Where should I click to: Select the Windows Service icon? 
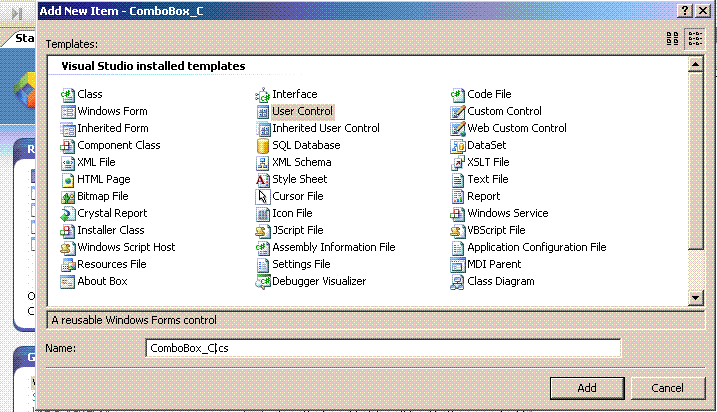[457, 214]
